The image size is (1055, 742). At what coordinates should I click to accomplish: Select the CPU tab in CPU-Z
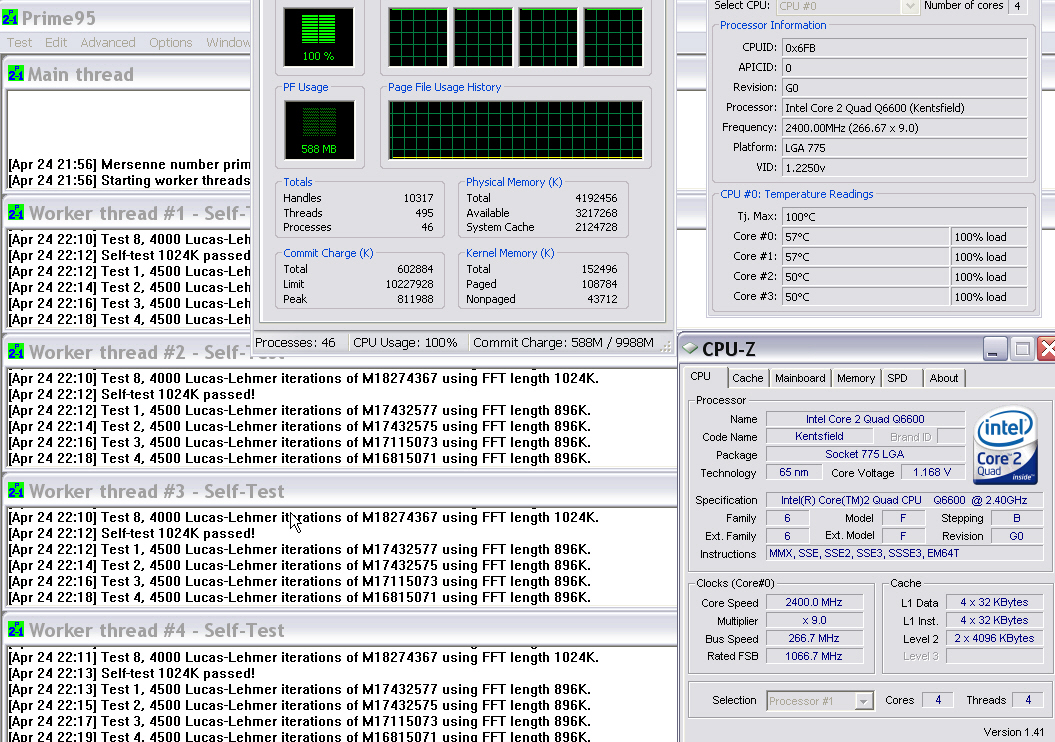(x=701, y=377)
